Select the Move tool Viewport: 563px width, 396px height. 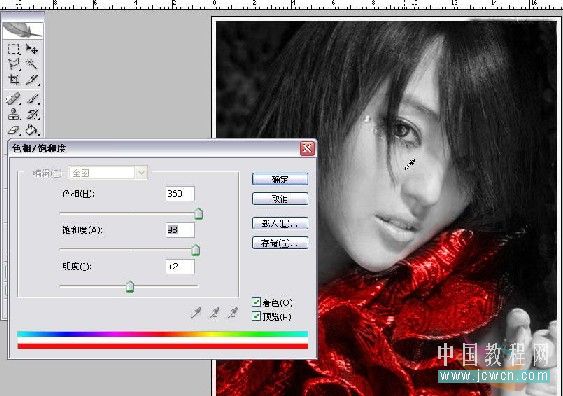click(x=32, y=49)
